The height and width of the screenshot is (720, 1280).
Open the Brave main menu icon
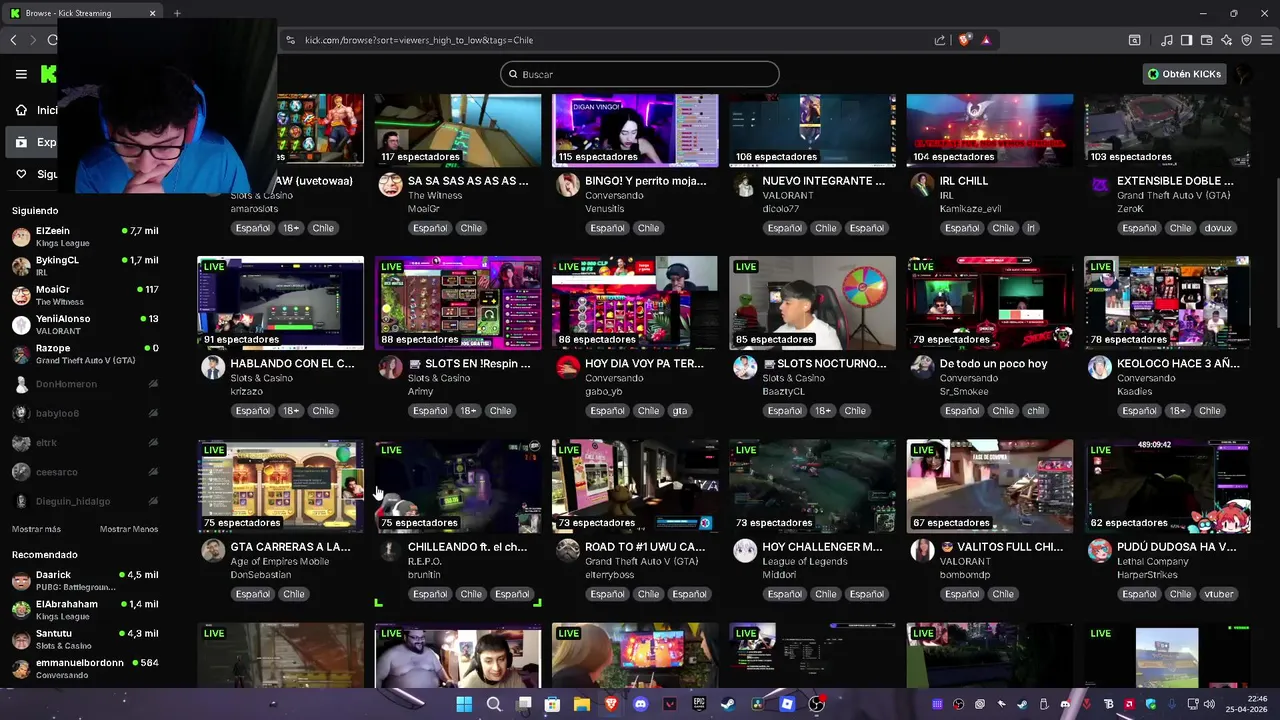(1267, 40)
